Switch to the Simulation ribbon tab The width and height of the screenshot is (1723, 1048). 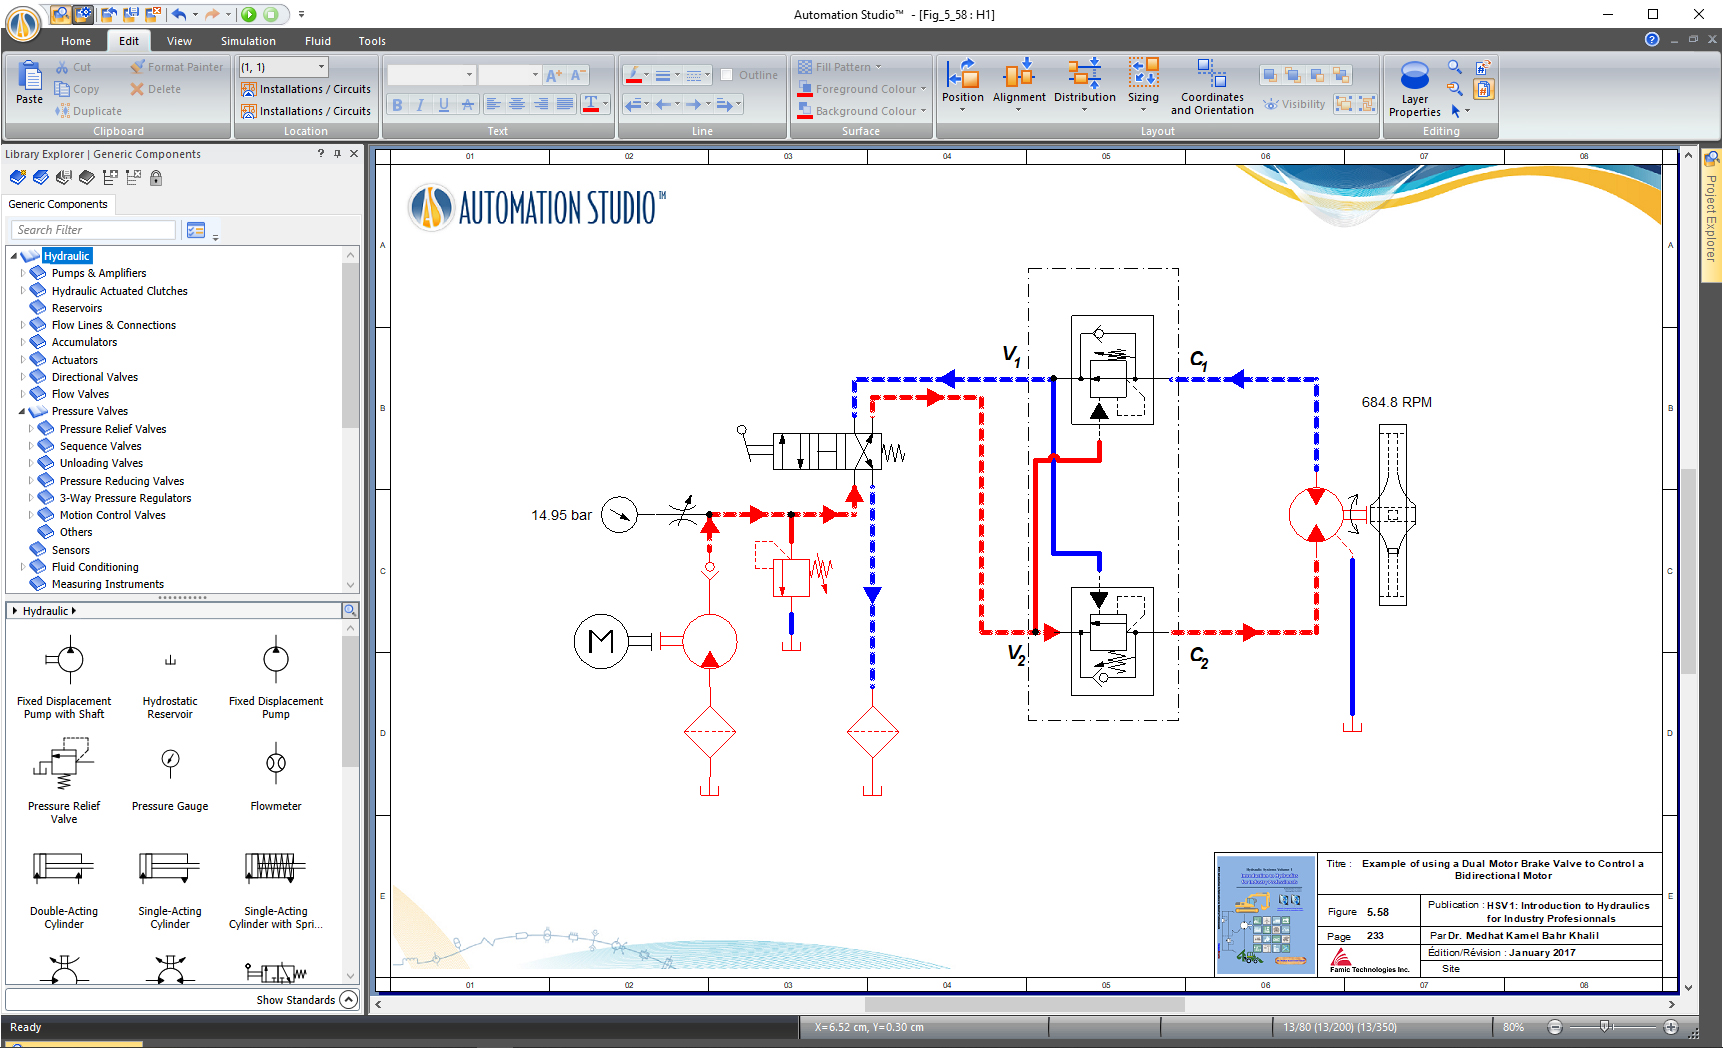pyautogui.click(x=248, y=41)
